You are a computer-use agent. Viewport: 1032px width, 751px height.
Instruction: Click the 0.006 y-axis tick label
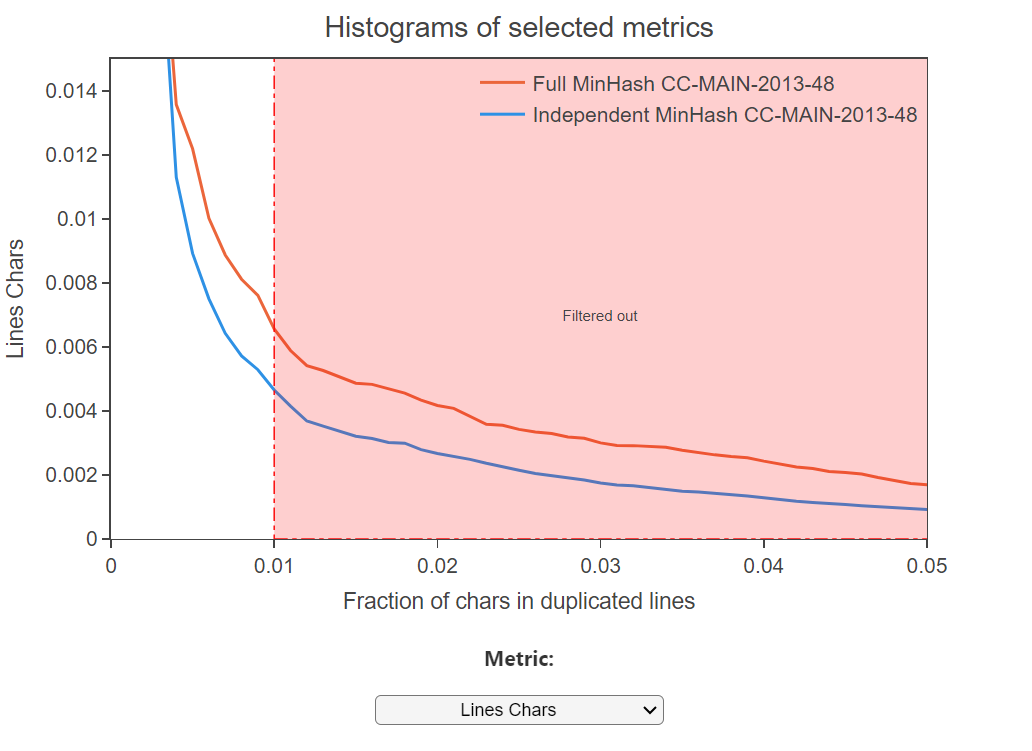[x=72, y=347]
